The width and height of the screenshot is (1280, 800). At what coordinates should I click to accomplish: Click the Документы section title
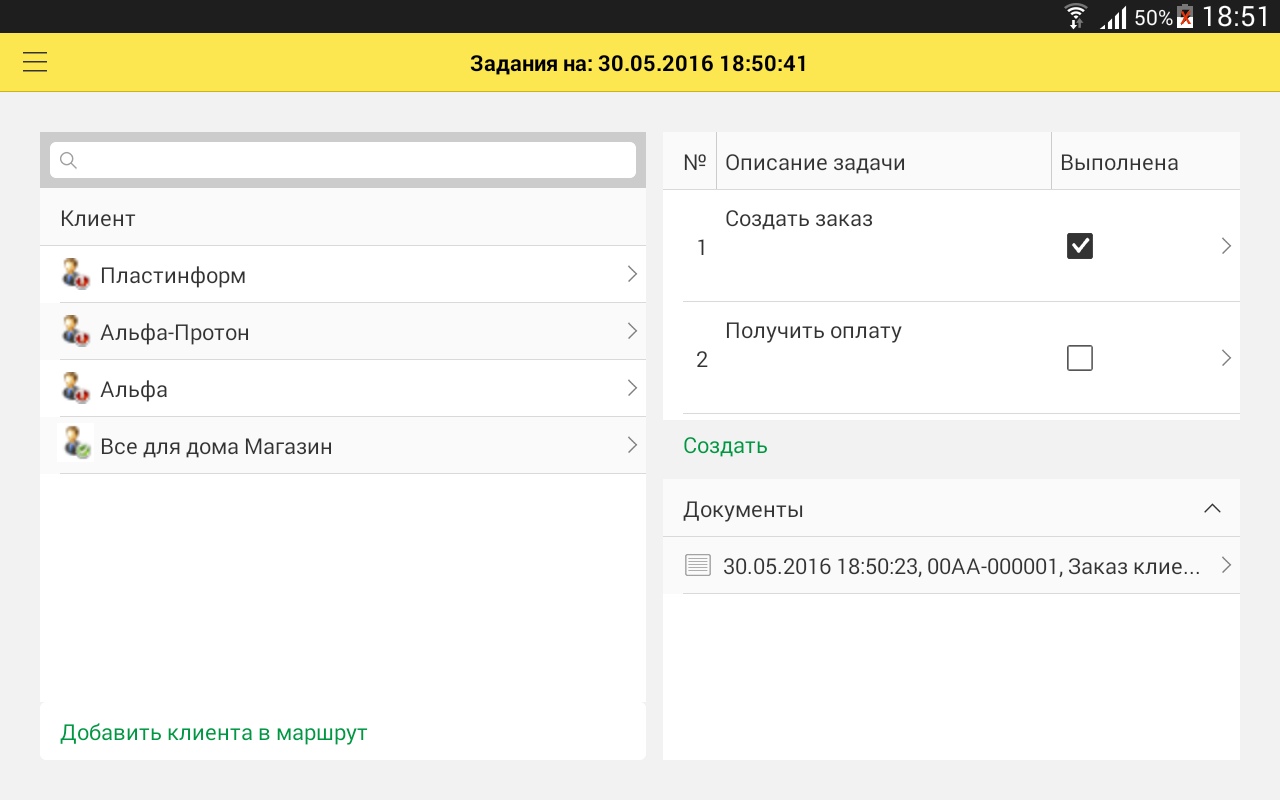point(743,509)
